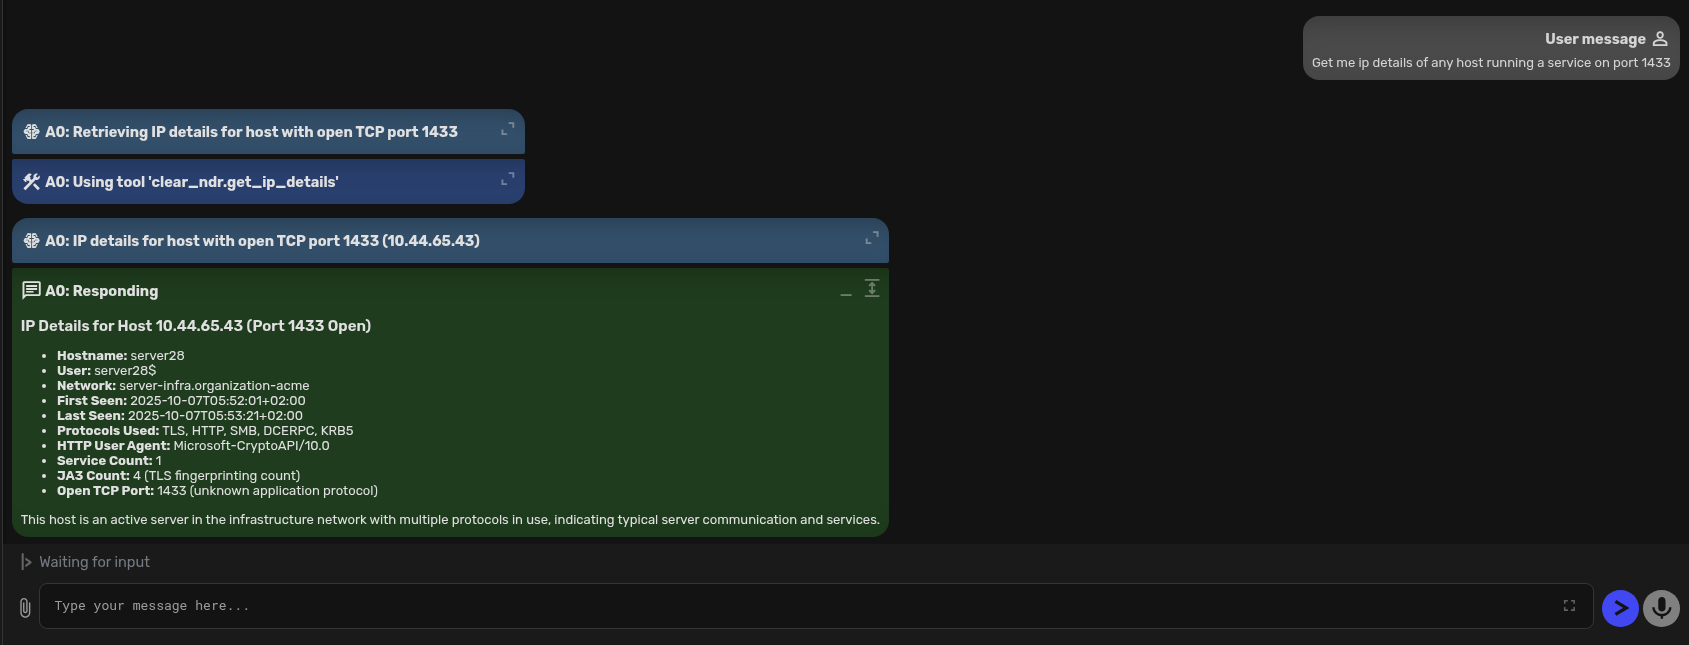1689x645 pixels.
Task: Click the 'Waiting for input' status text
Action: pos(94,562)
